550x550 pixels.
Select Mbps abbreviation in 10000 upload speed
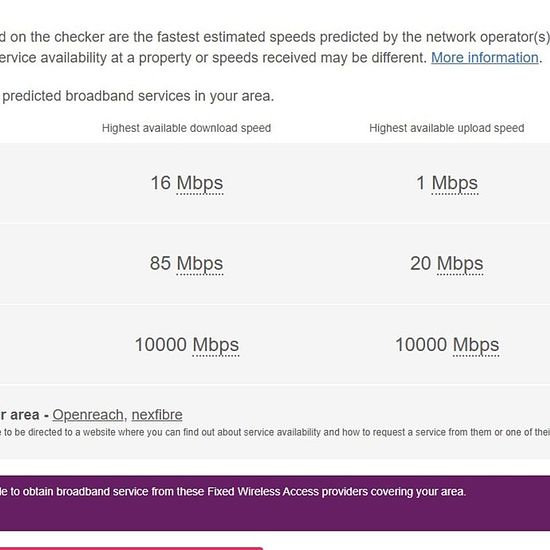(x=476, y=345)
